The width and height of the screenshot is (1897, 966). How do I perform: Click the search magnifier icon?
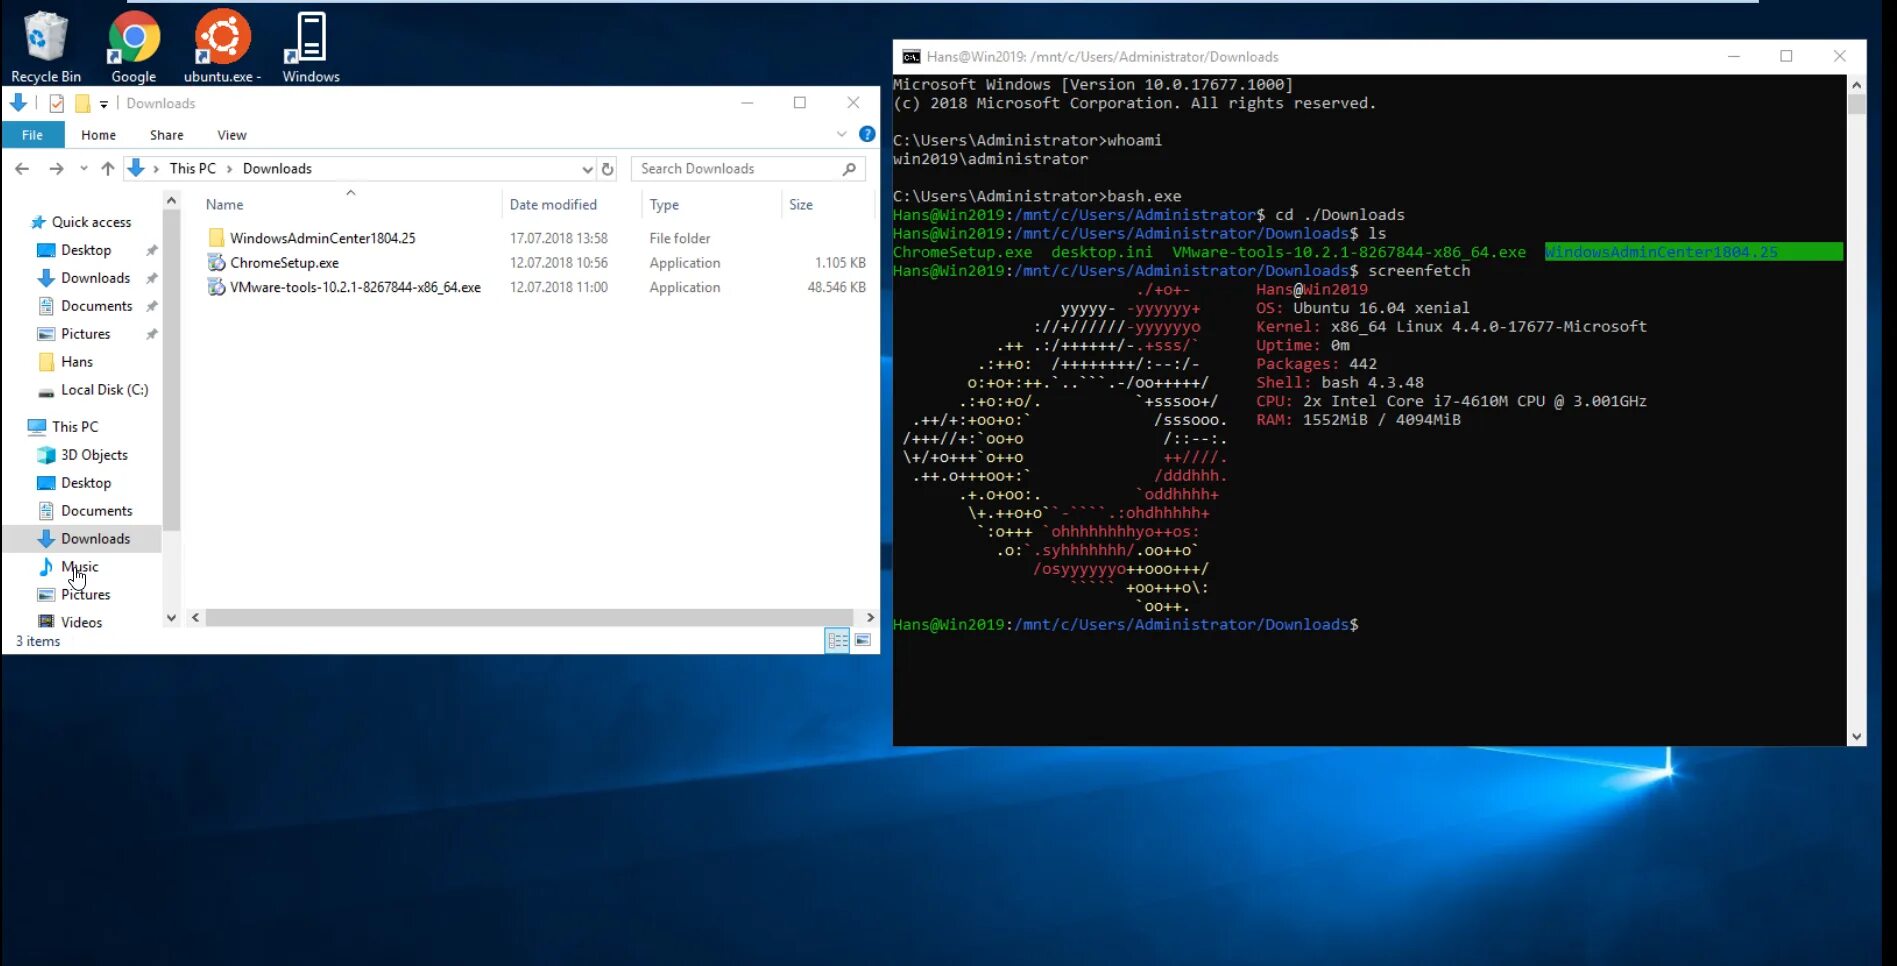pyautogui.click(x=849, y=169)
